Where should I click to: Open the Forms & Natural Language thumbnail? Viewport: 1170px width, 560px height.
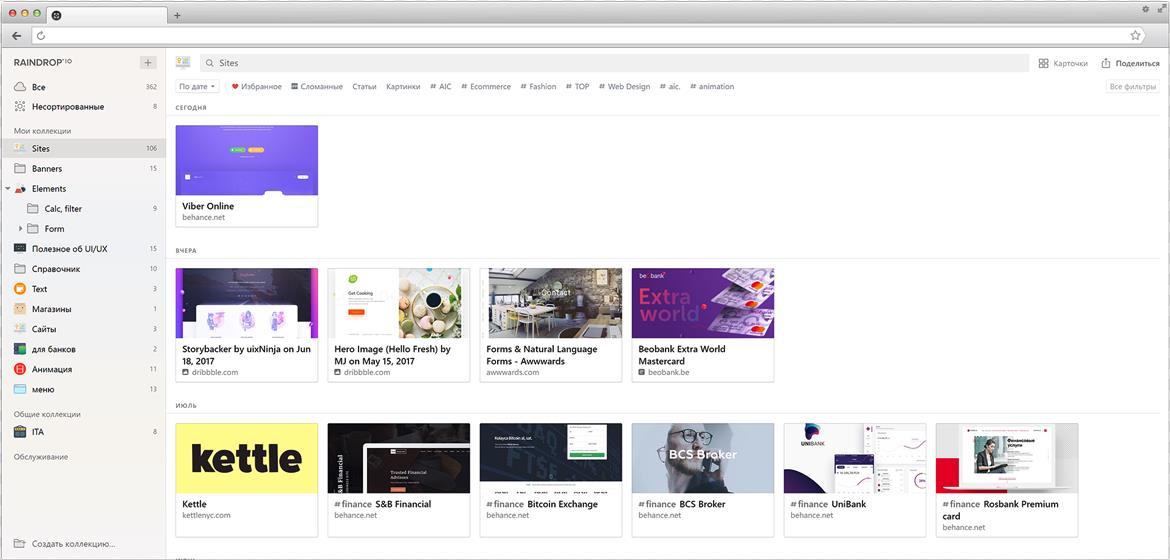click(551, 303)
